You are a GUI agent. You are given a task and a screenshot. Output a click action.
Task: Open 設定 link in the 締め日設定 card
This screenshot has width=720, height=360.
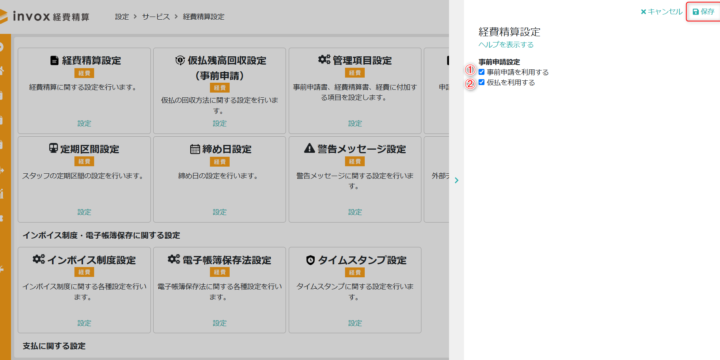pyautogui.click(x=219, y=212)
